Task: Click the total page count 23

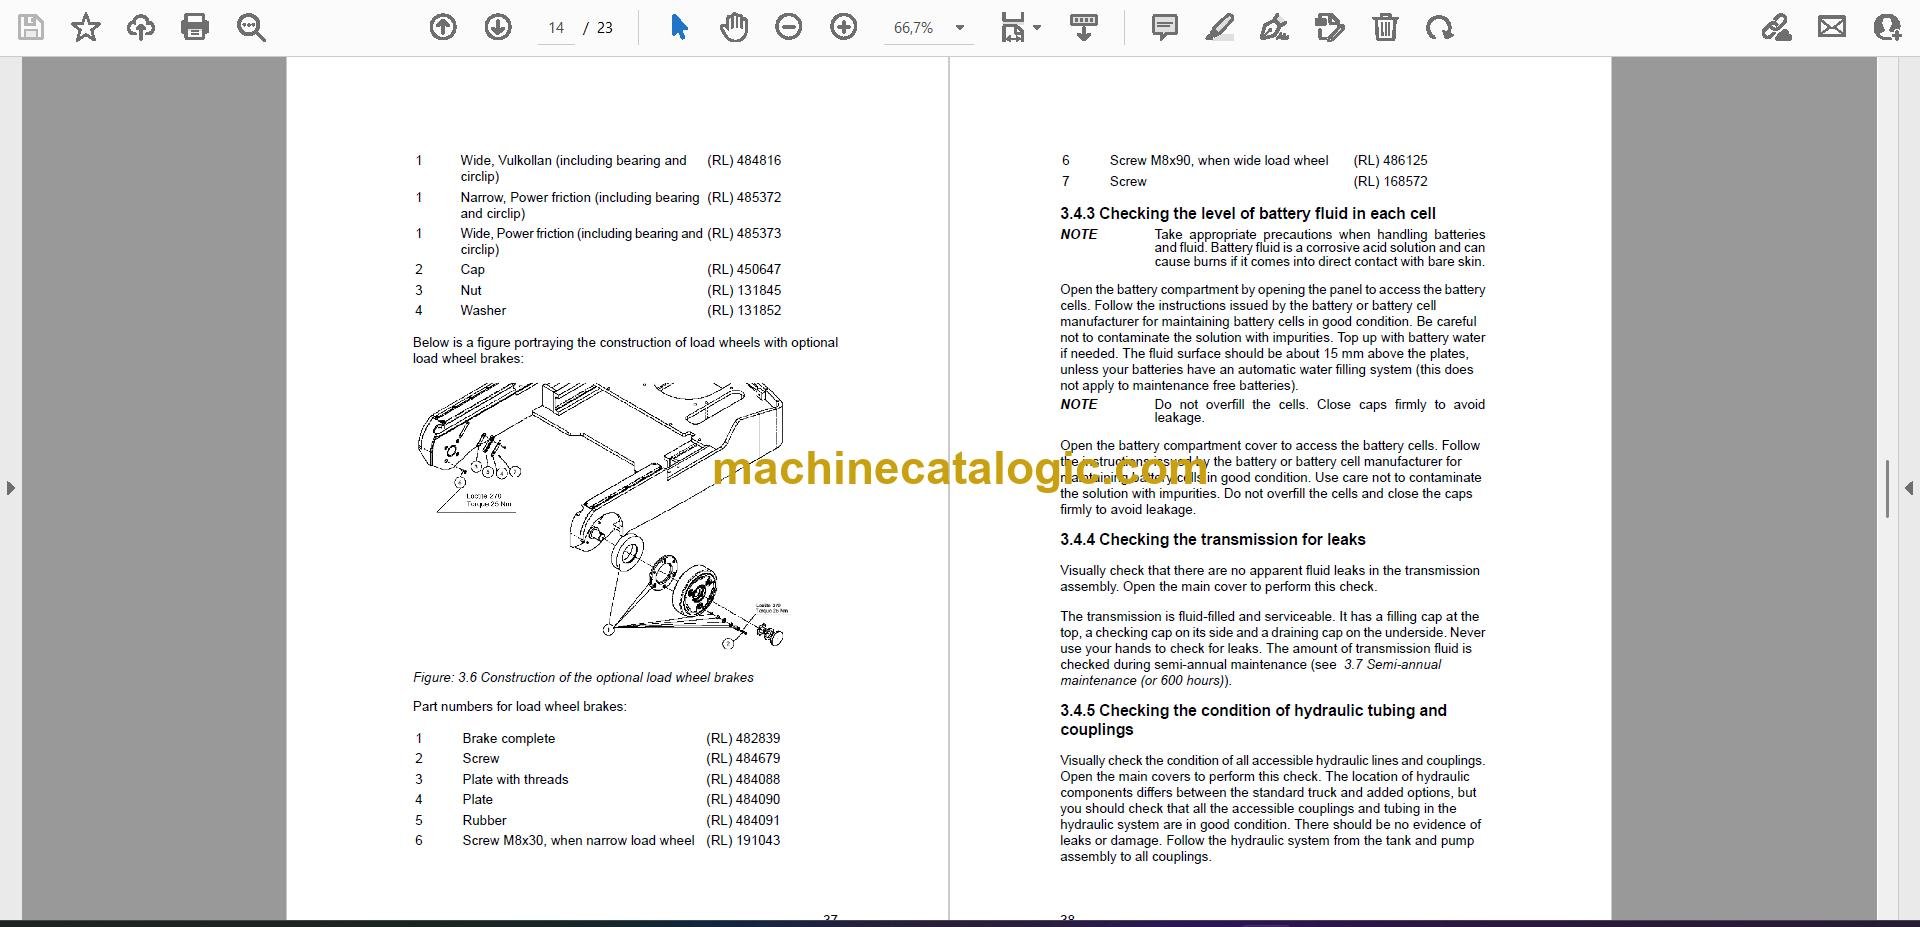Action: (605, 28)
